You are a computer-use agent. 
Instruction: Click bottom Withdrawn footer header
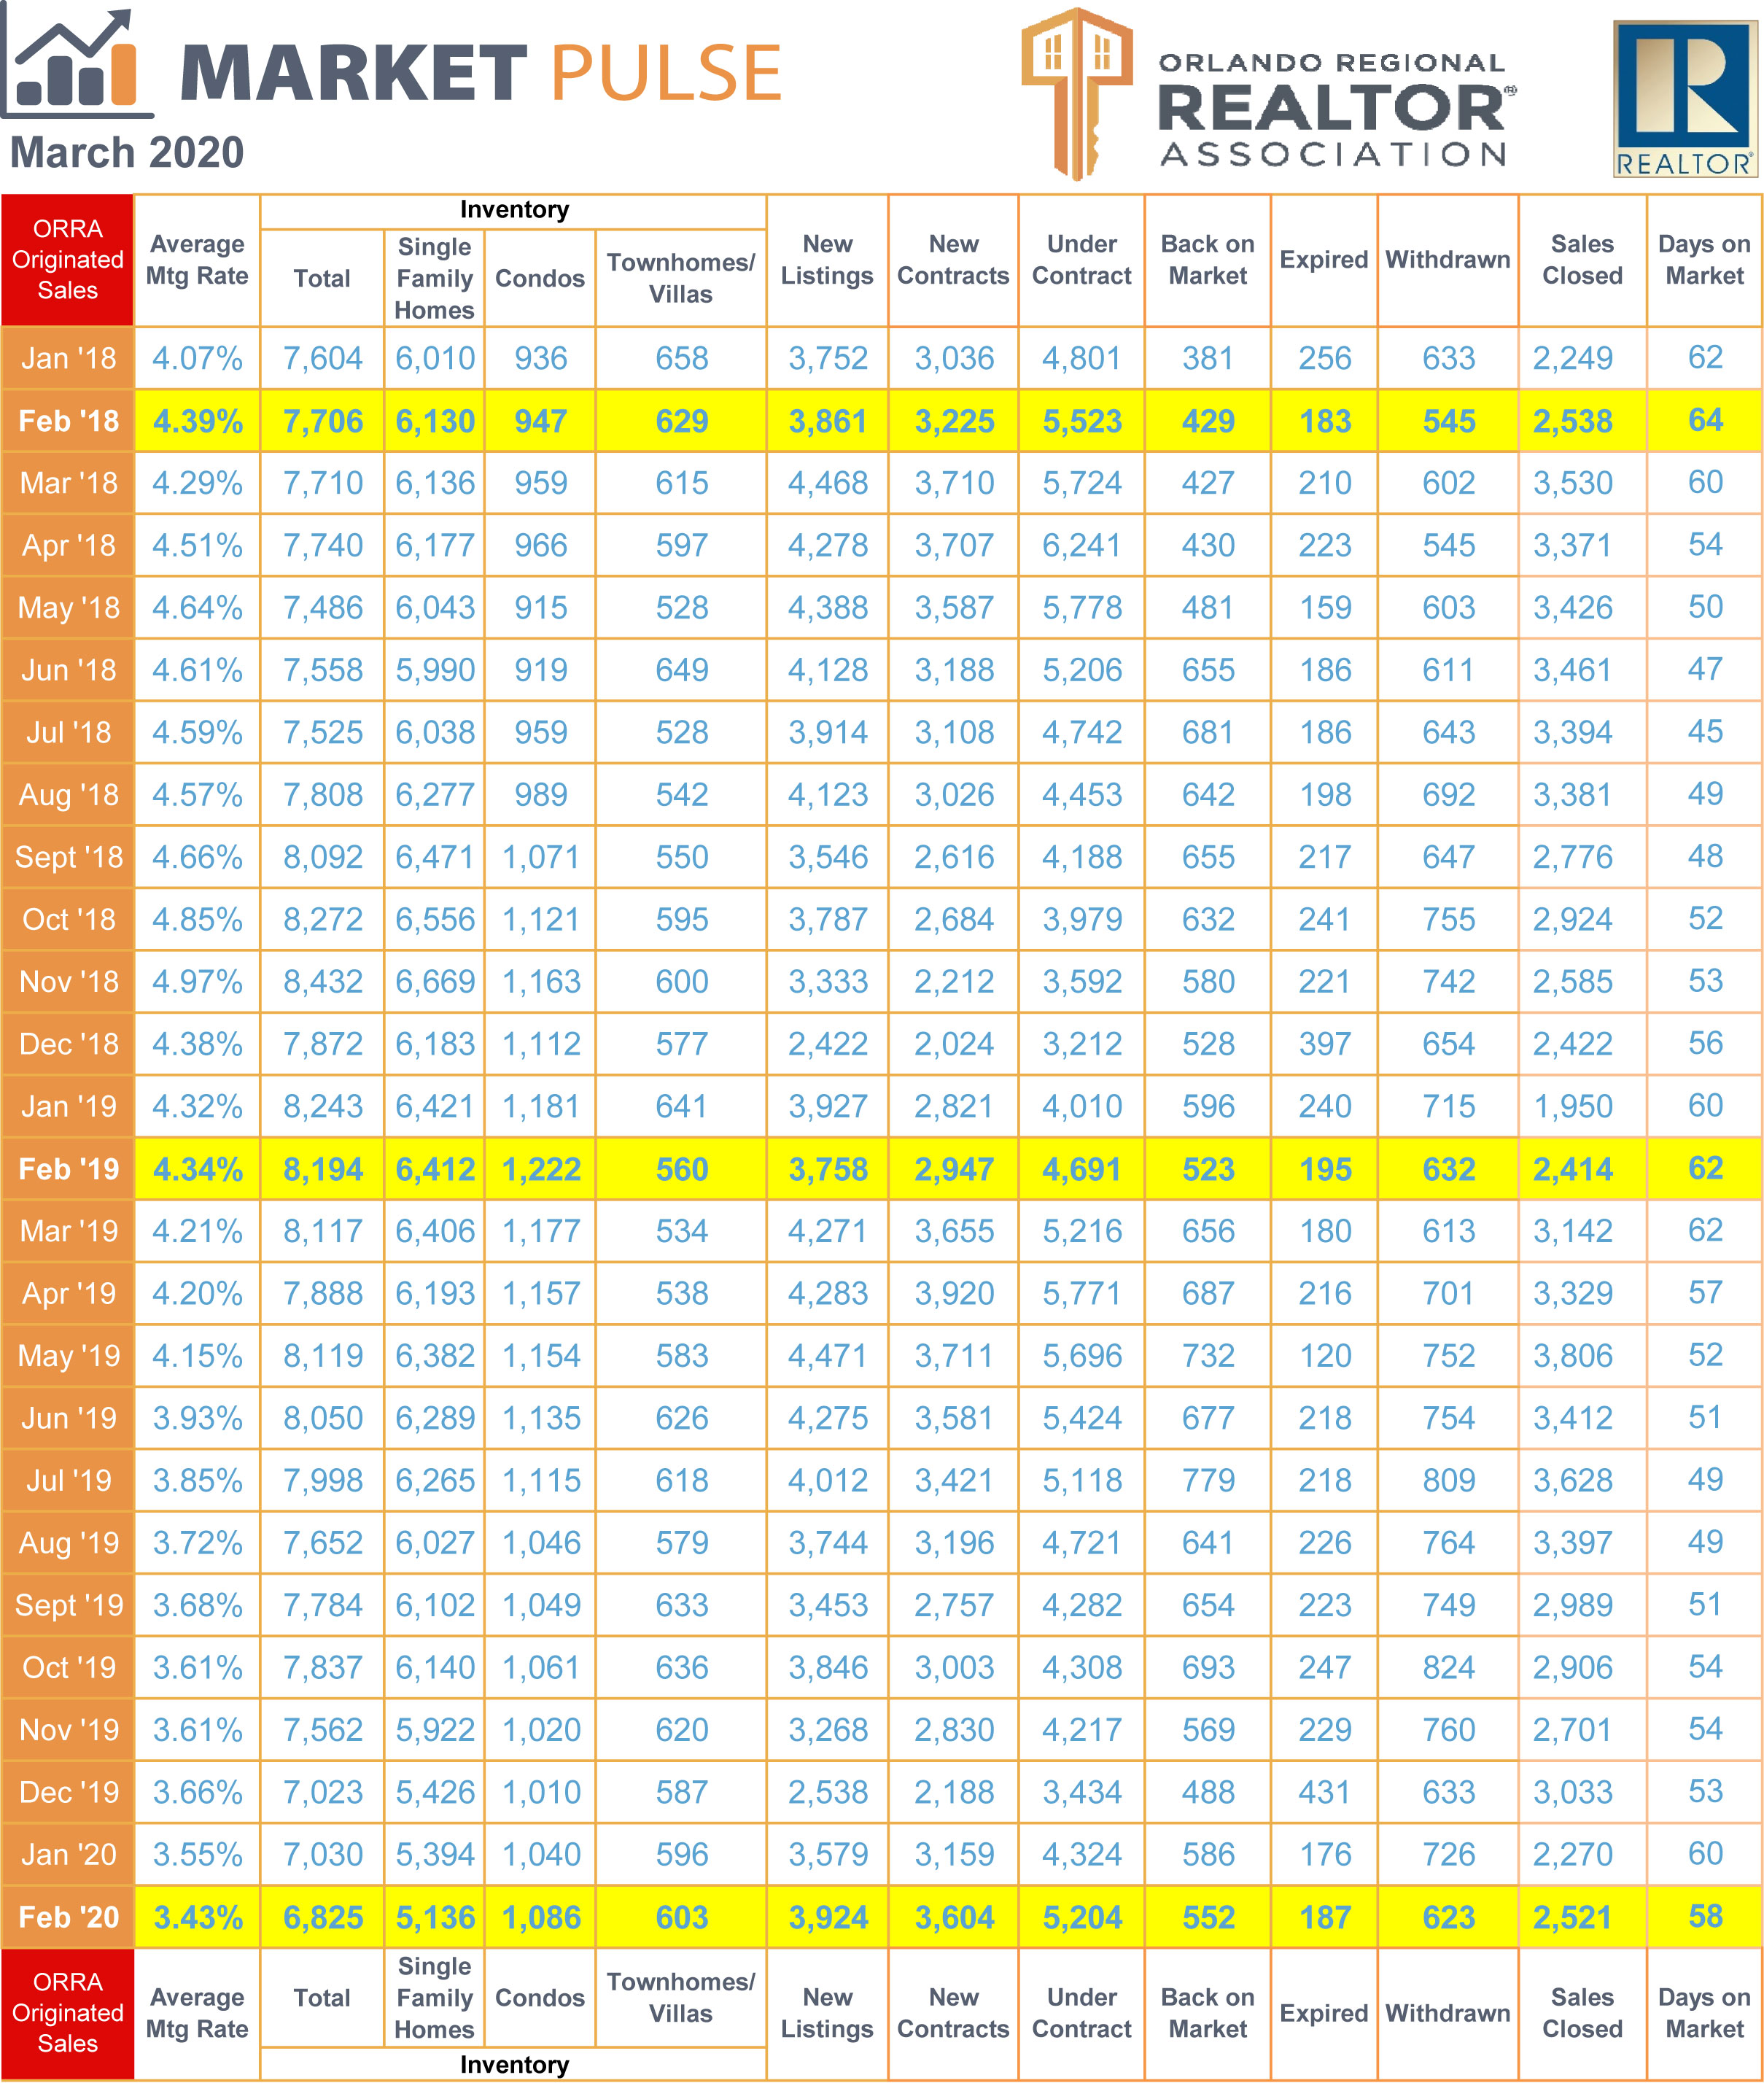pyautogui.click(x=1448, y=2013)
